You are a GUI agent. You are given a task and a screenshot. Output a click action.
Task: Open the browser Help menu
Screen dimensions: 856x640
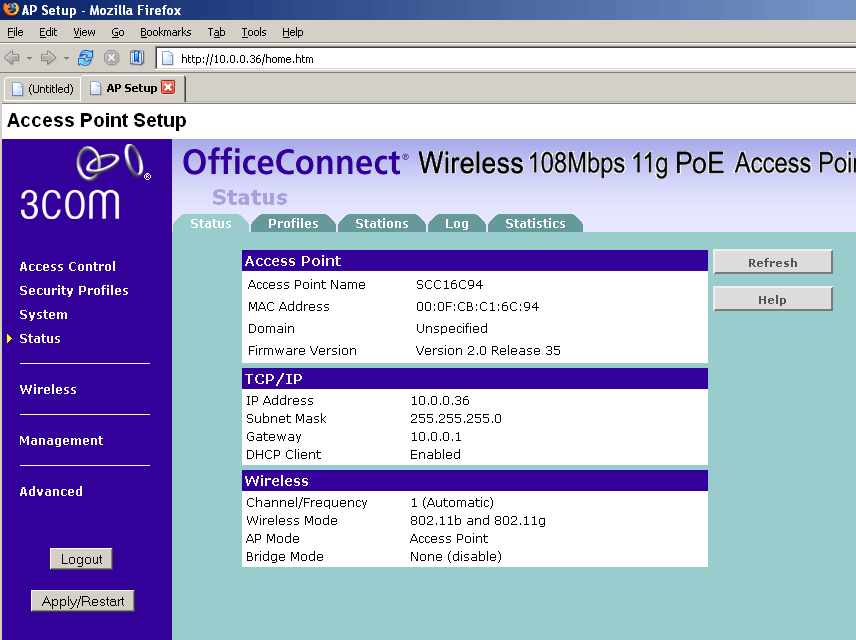(293, 32)
